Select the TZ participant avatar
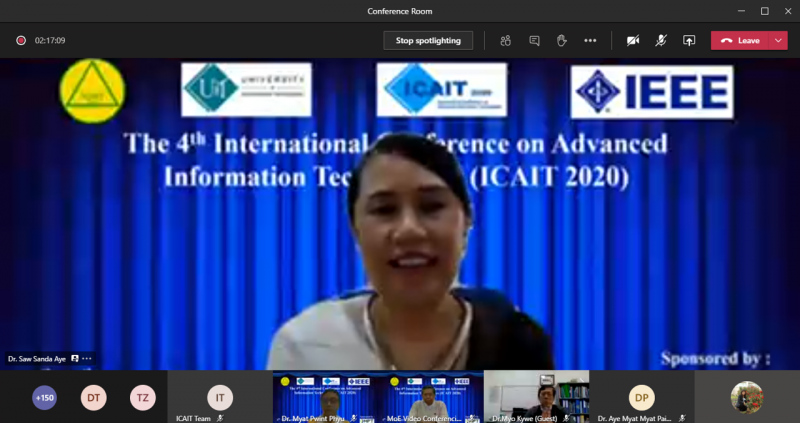Screen dimensions: 800x423 (143, 397)
